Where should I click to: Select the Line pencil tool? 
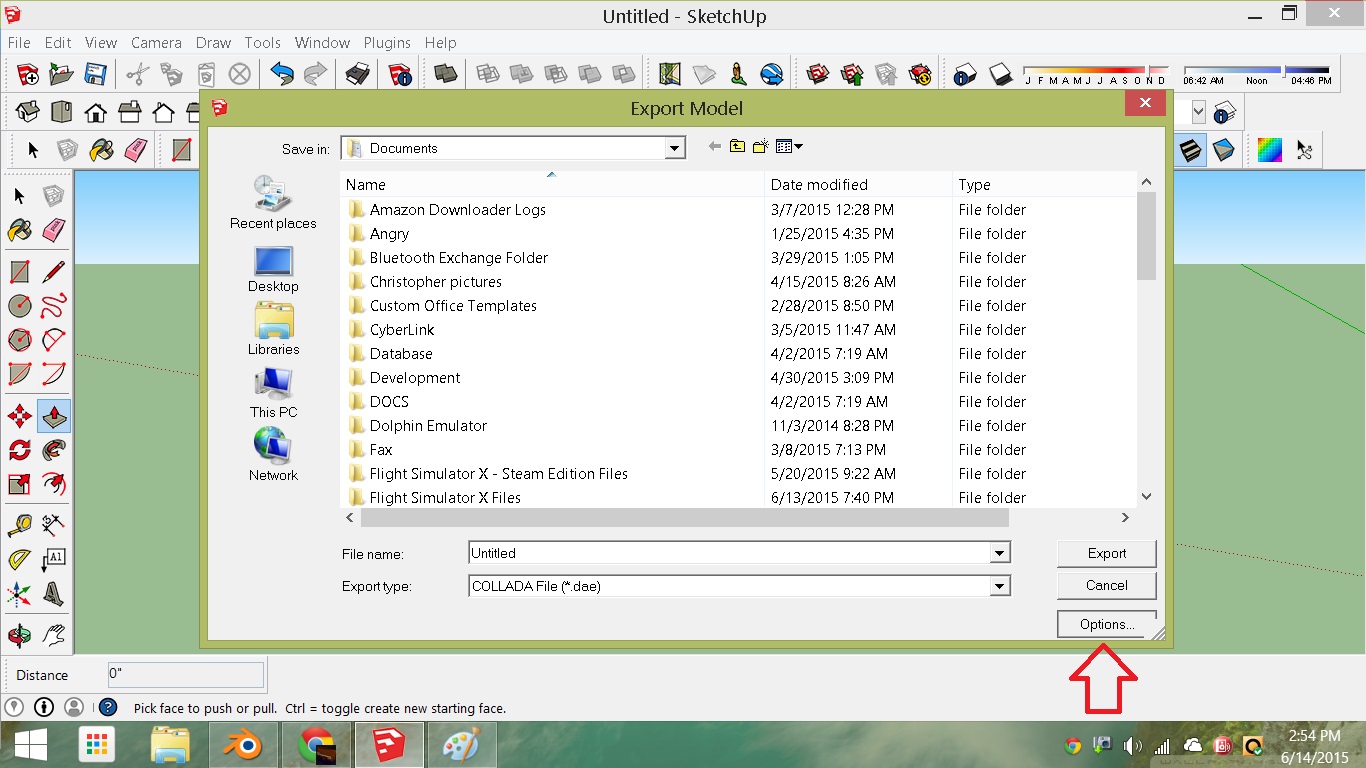[x=54, y=271]
